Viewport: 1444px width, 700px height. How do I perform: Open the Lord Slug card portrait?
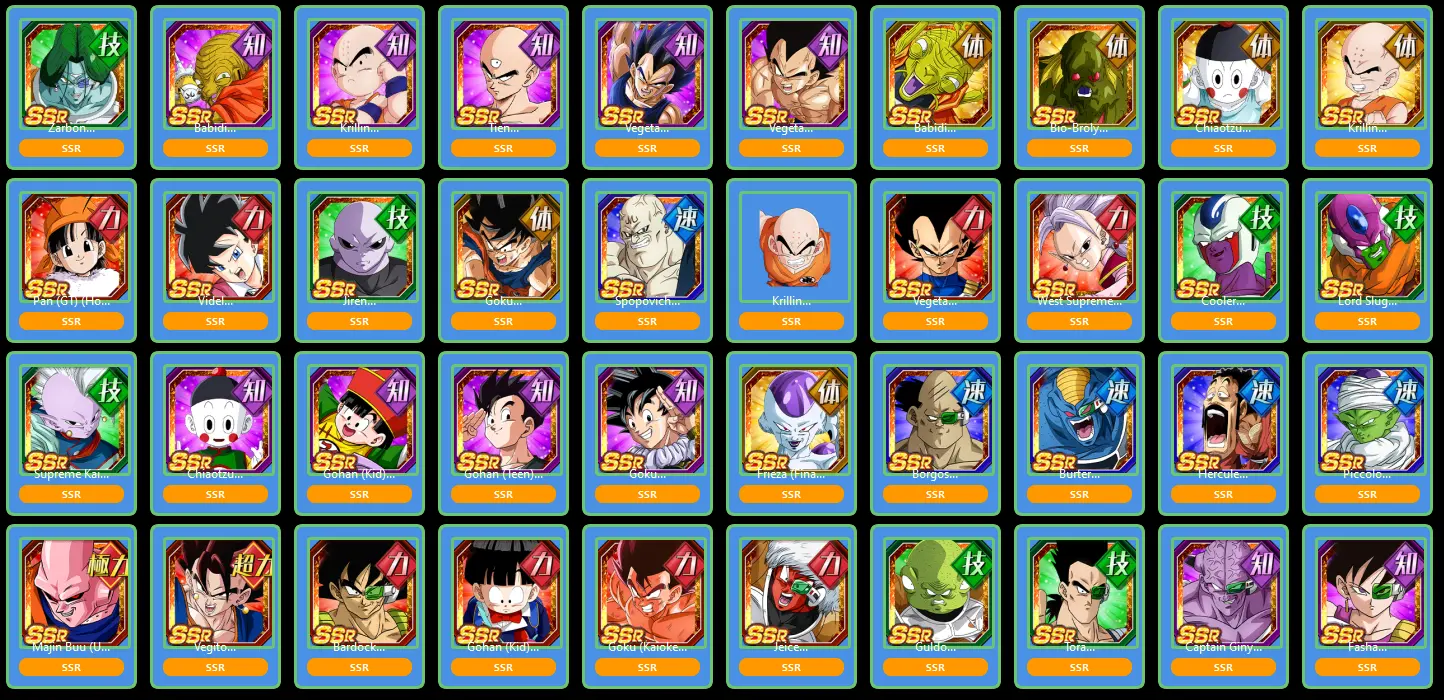(x=1367, y=248)
